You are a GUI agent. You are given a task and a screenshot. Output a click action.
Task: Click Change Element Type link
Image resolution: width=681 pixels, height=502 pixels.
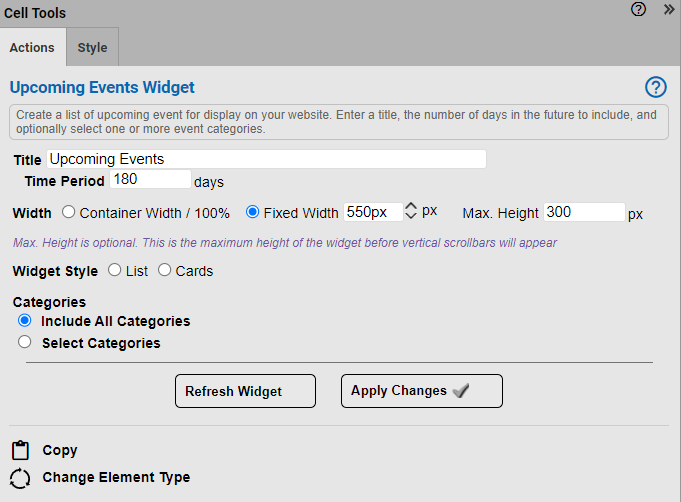pyautogui.click(x=116, y=478)
